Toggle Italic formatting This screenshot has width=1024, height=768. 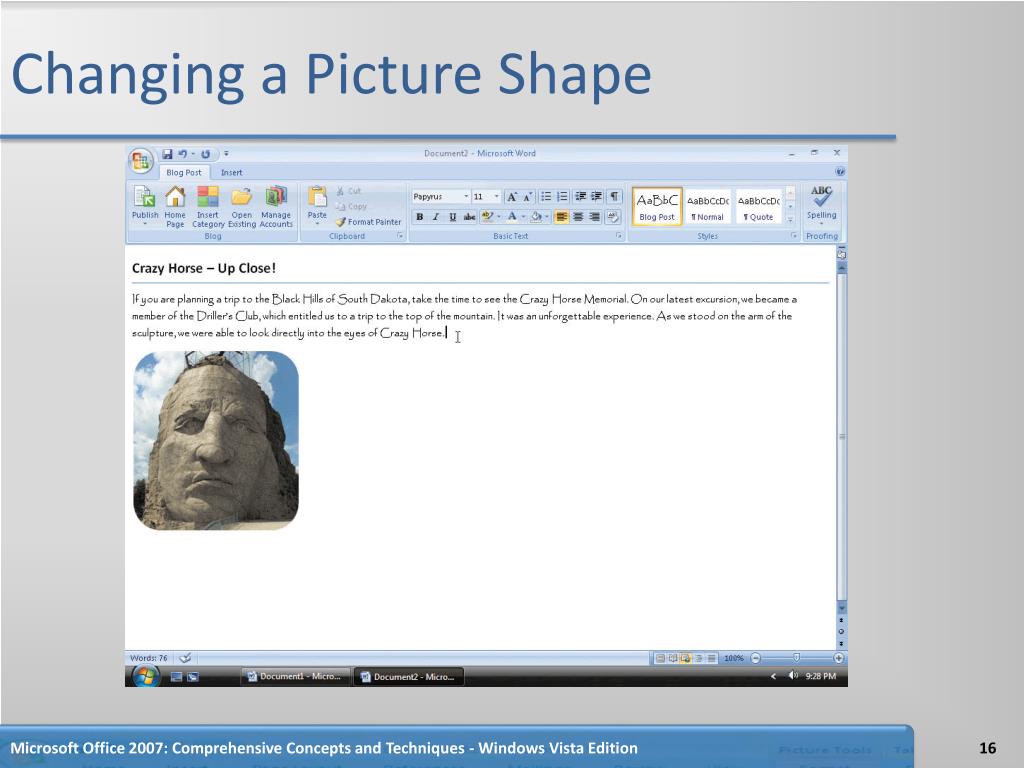(x=436, y=217)
